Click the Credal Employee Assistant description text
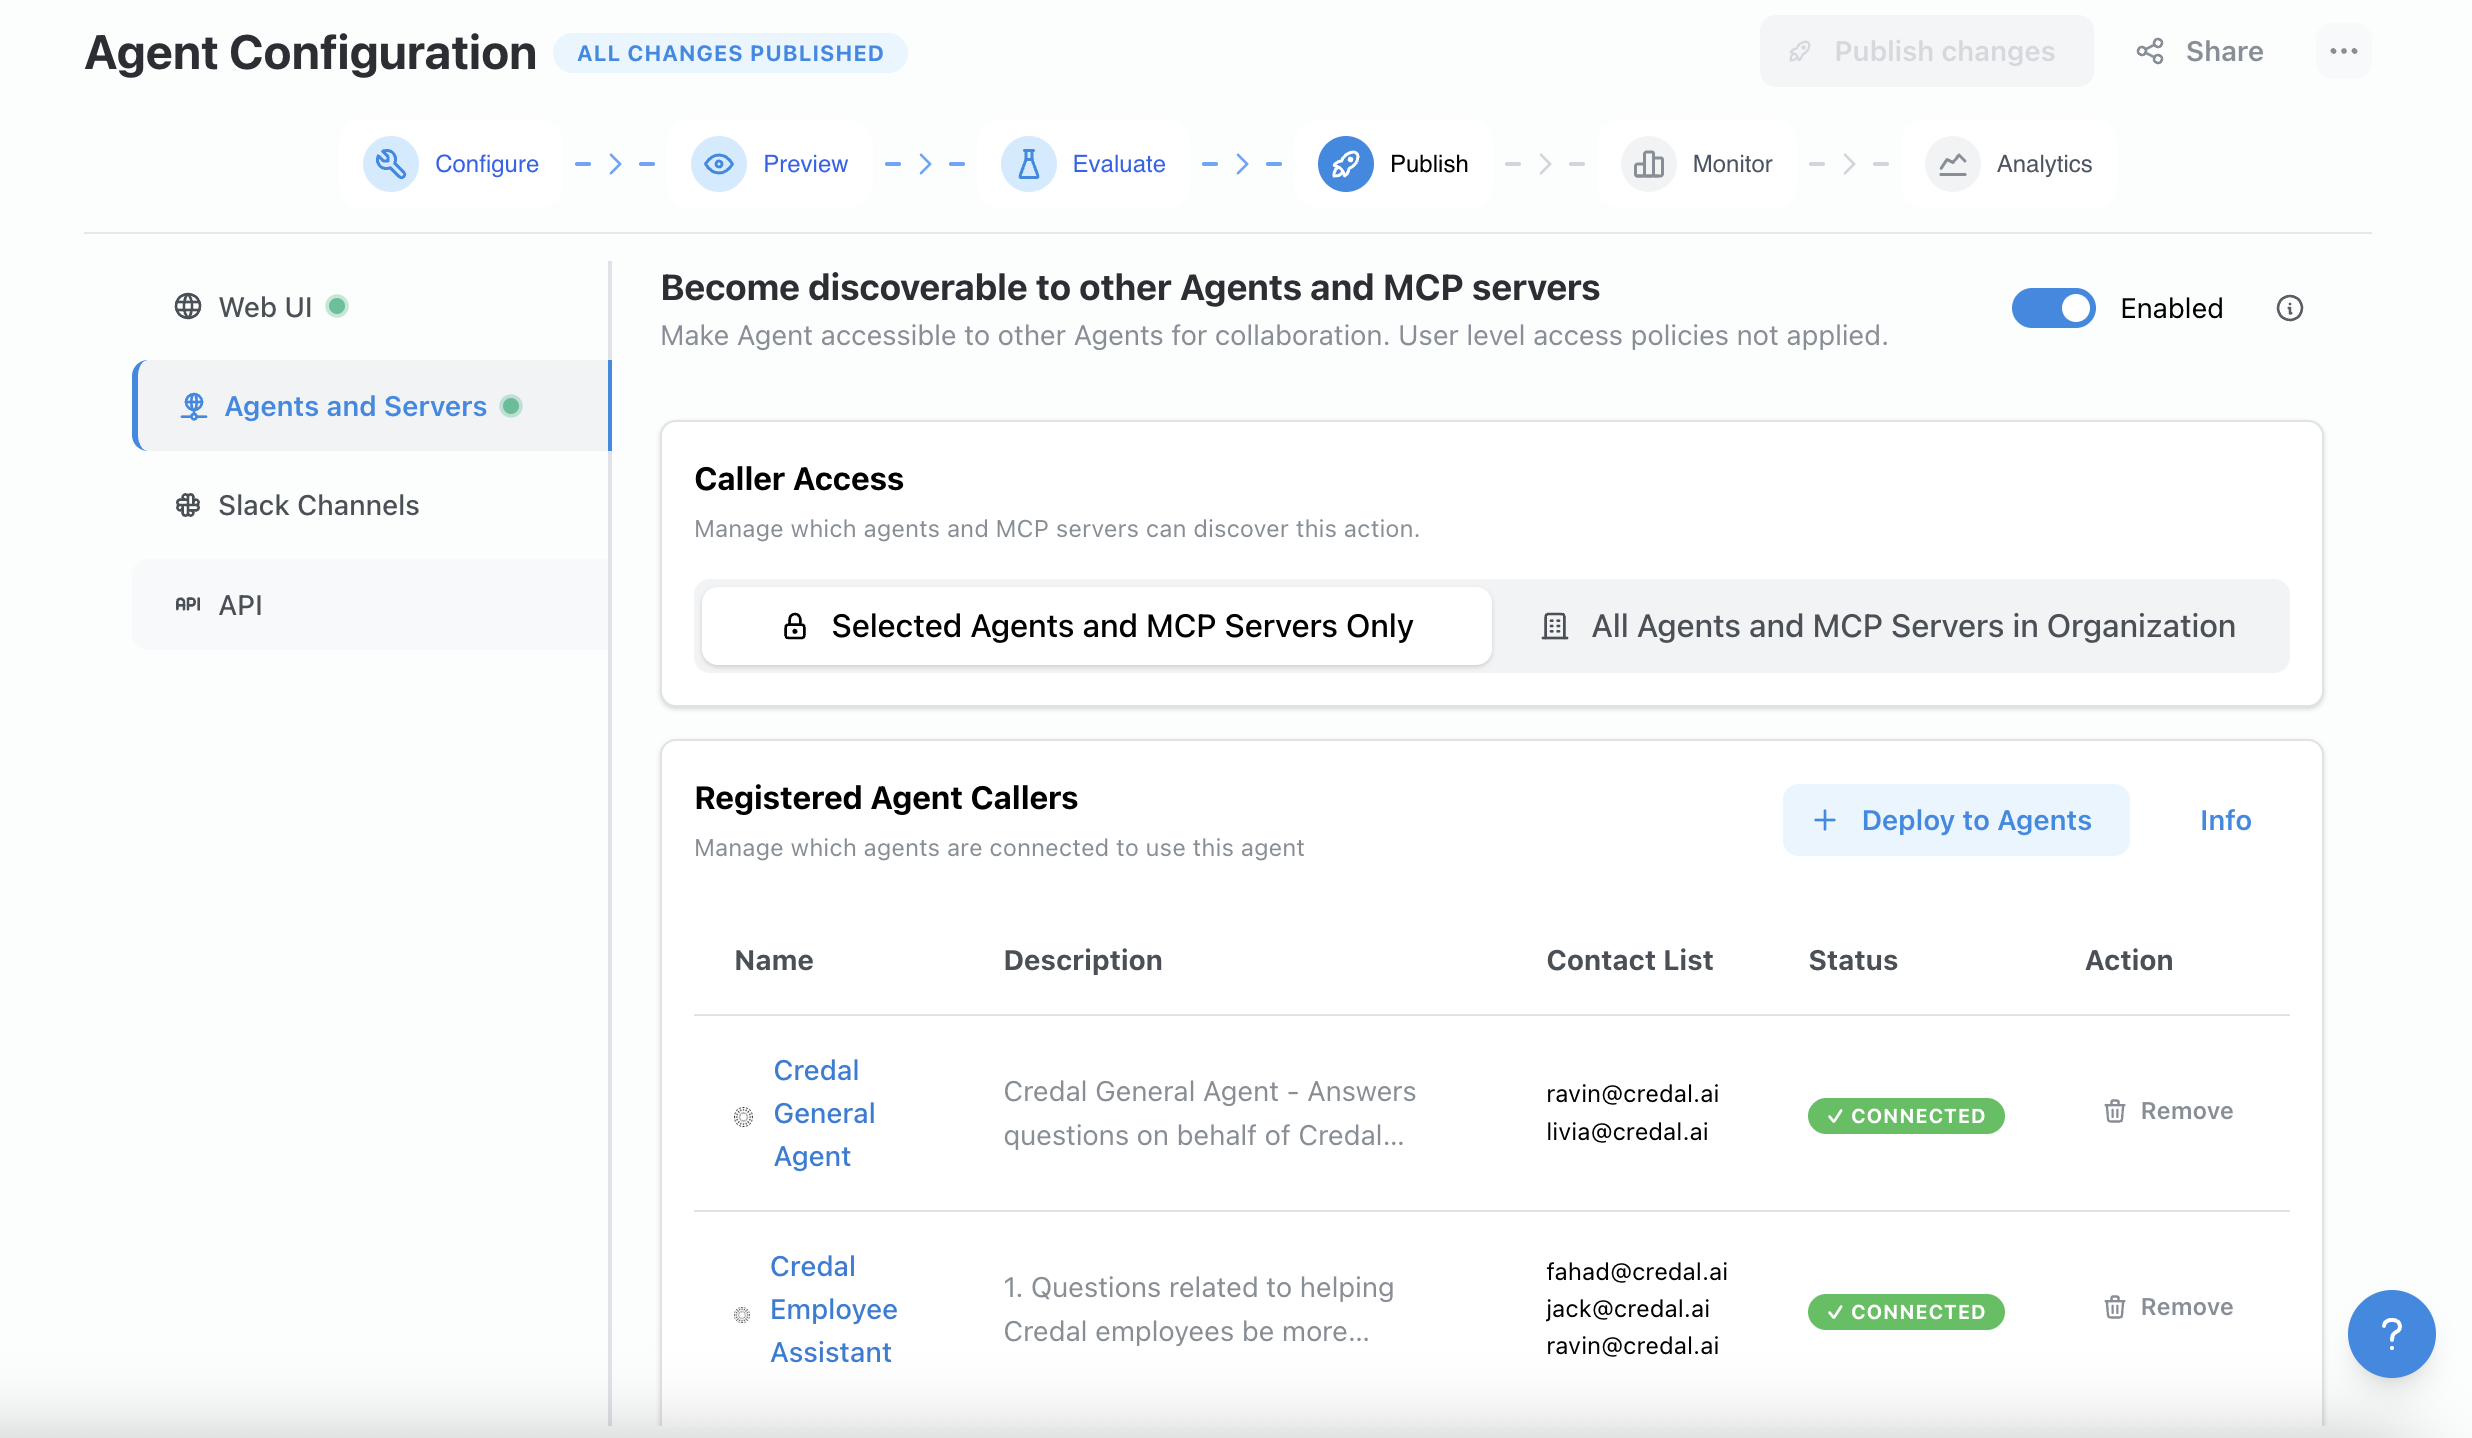 click(x=1198, y=1309)
